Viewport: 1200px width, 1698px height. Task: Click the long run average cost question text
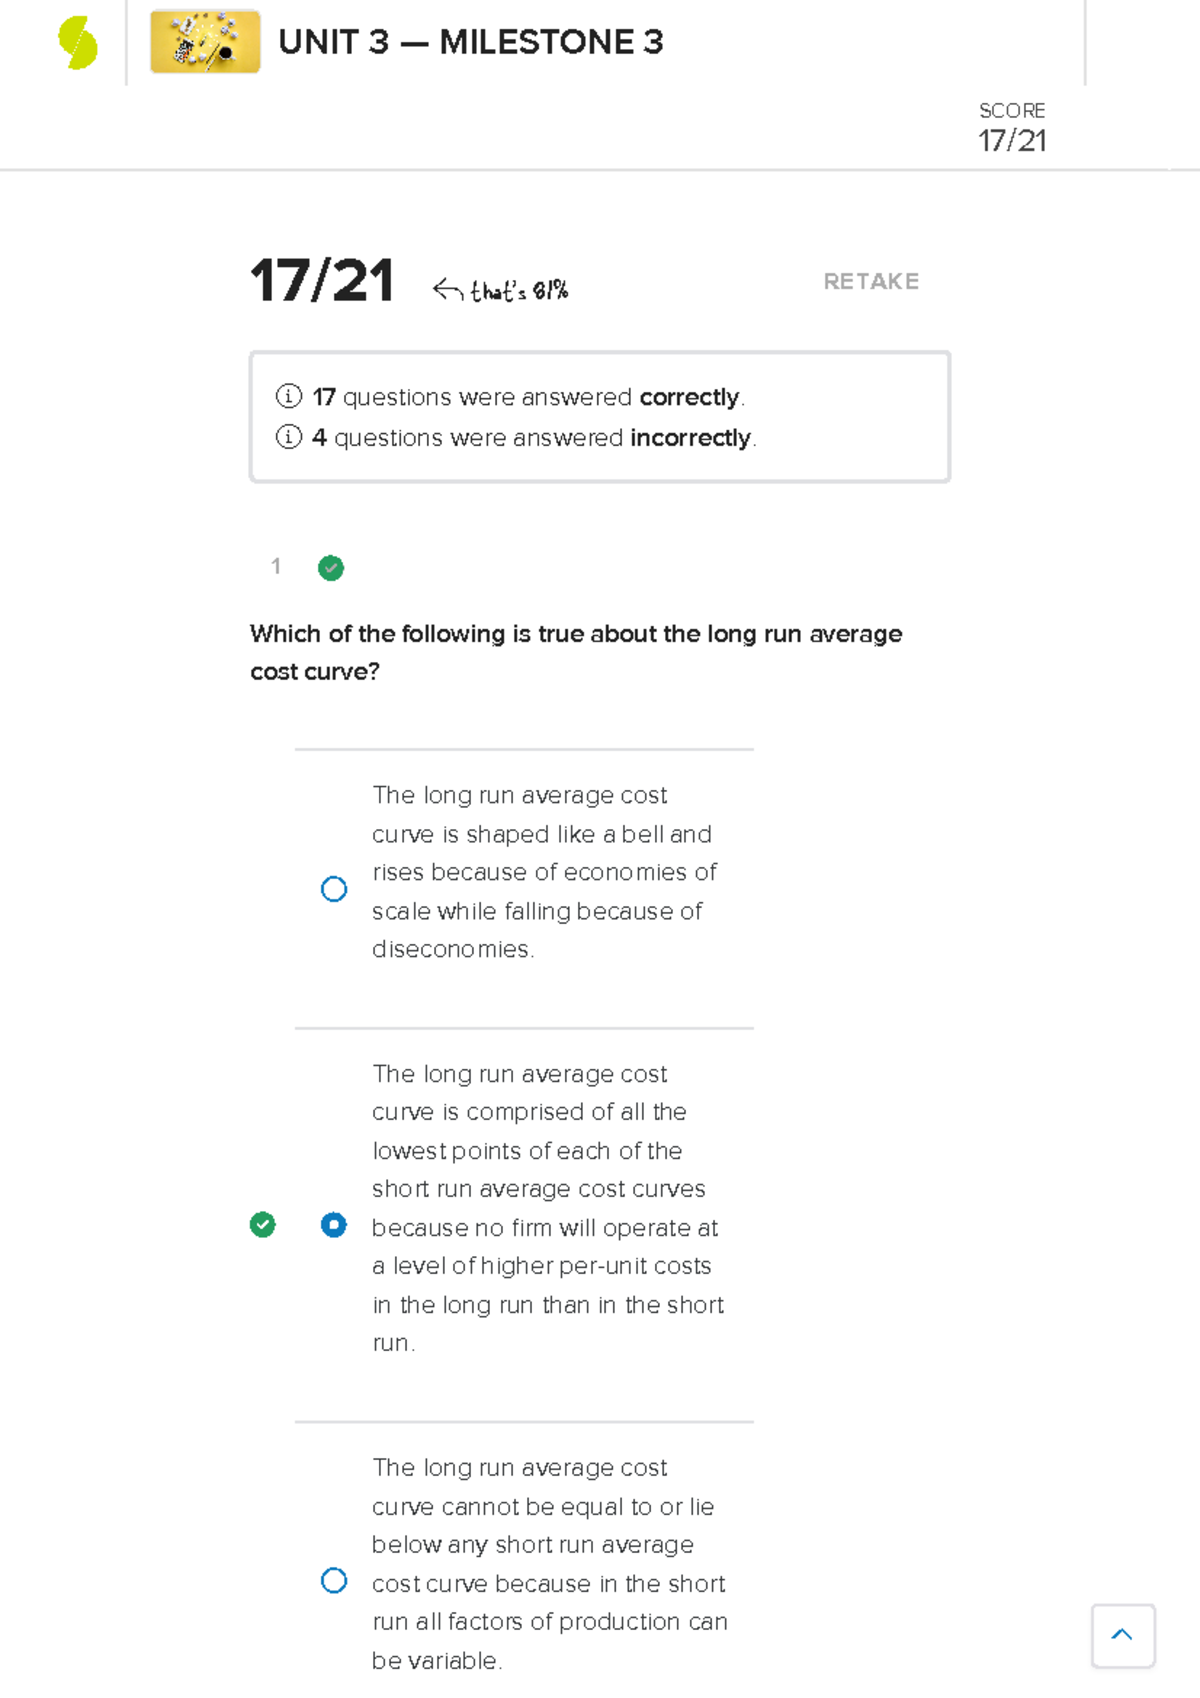pyautogui.click(x=576, y=652)
